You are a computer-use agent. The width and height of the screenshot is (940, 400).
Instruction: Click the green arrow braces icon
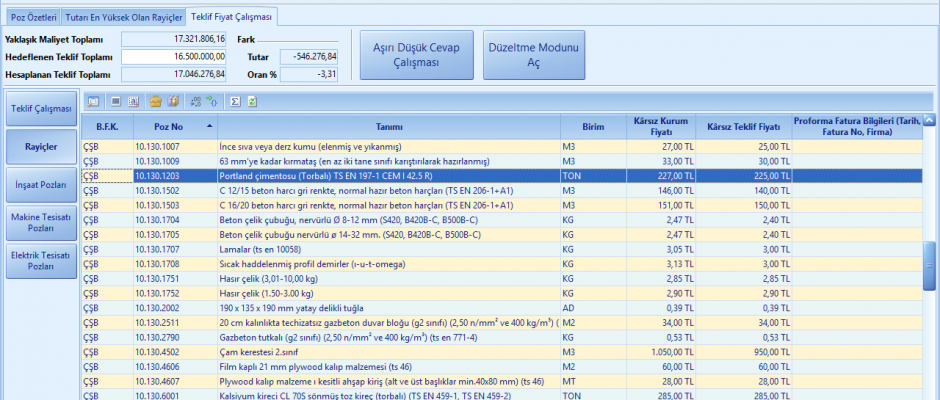212,101
